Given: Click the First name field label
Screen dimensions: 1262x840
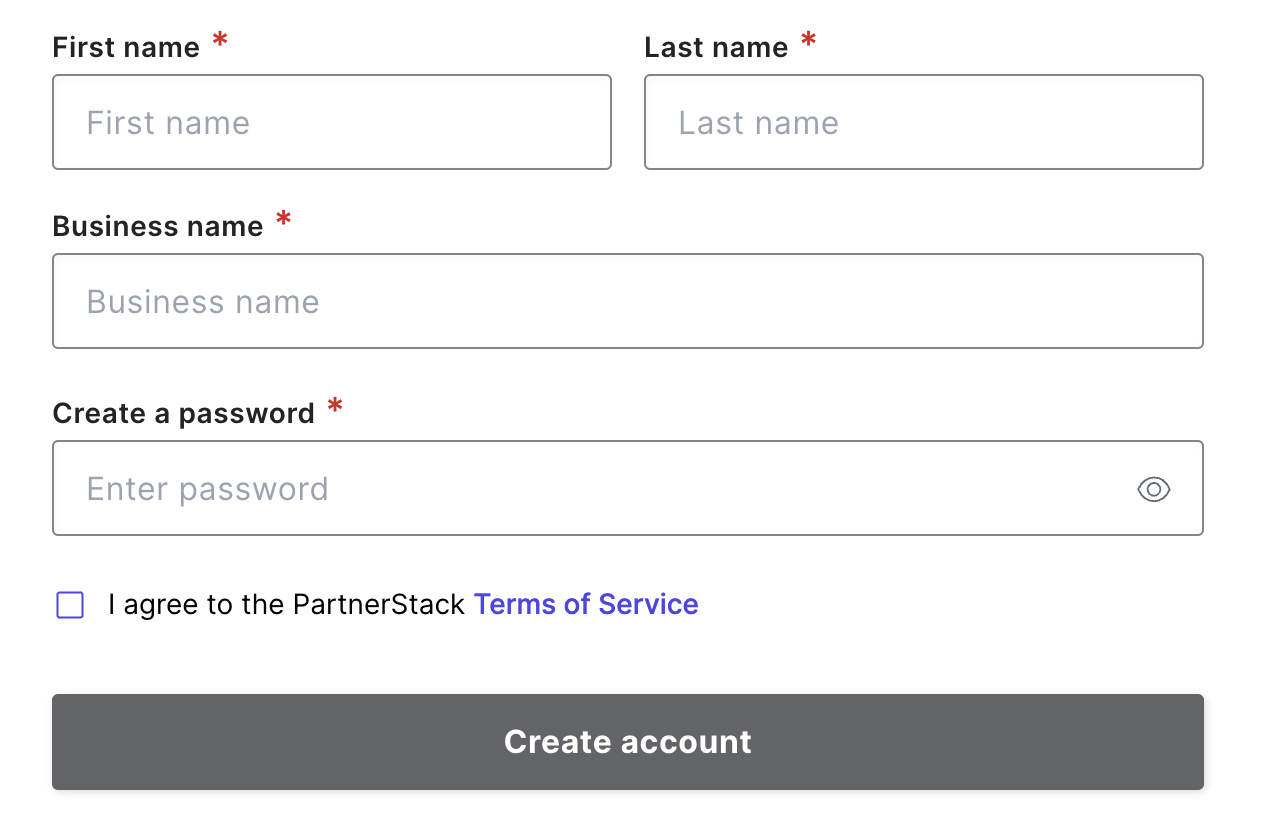Looking at the screenshot, I should (x=126, y=47).
